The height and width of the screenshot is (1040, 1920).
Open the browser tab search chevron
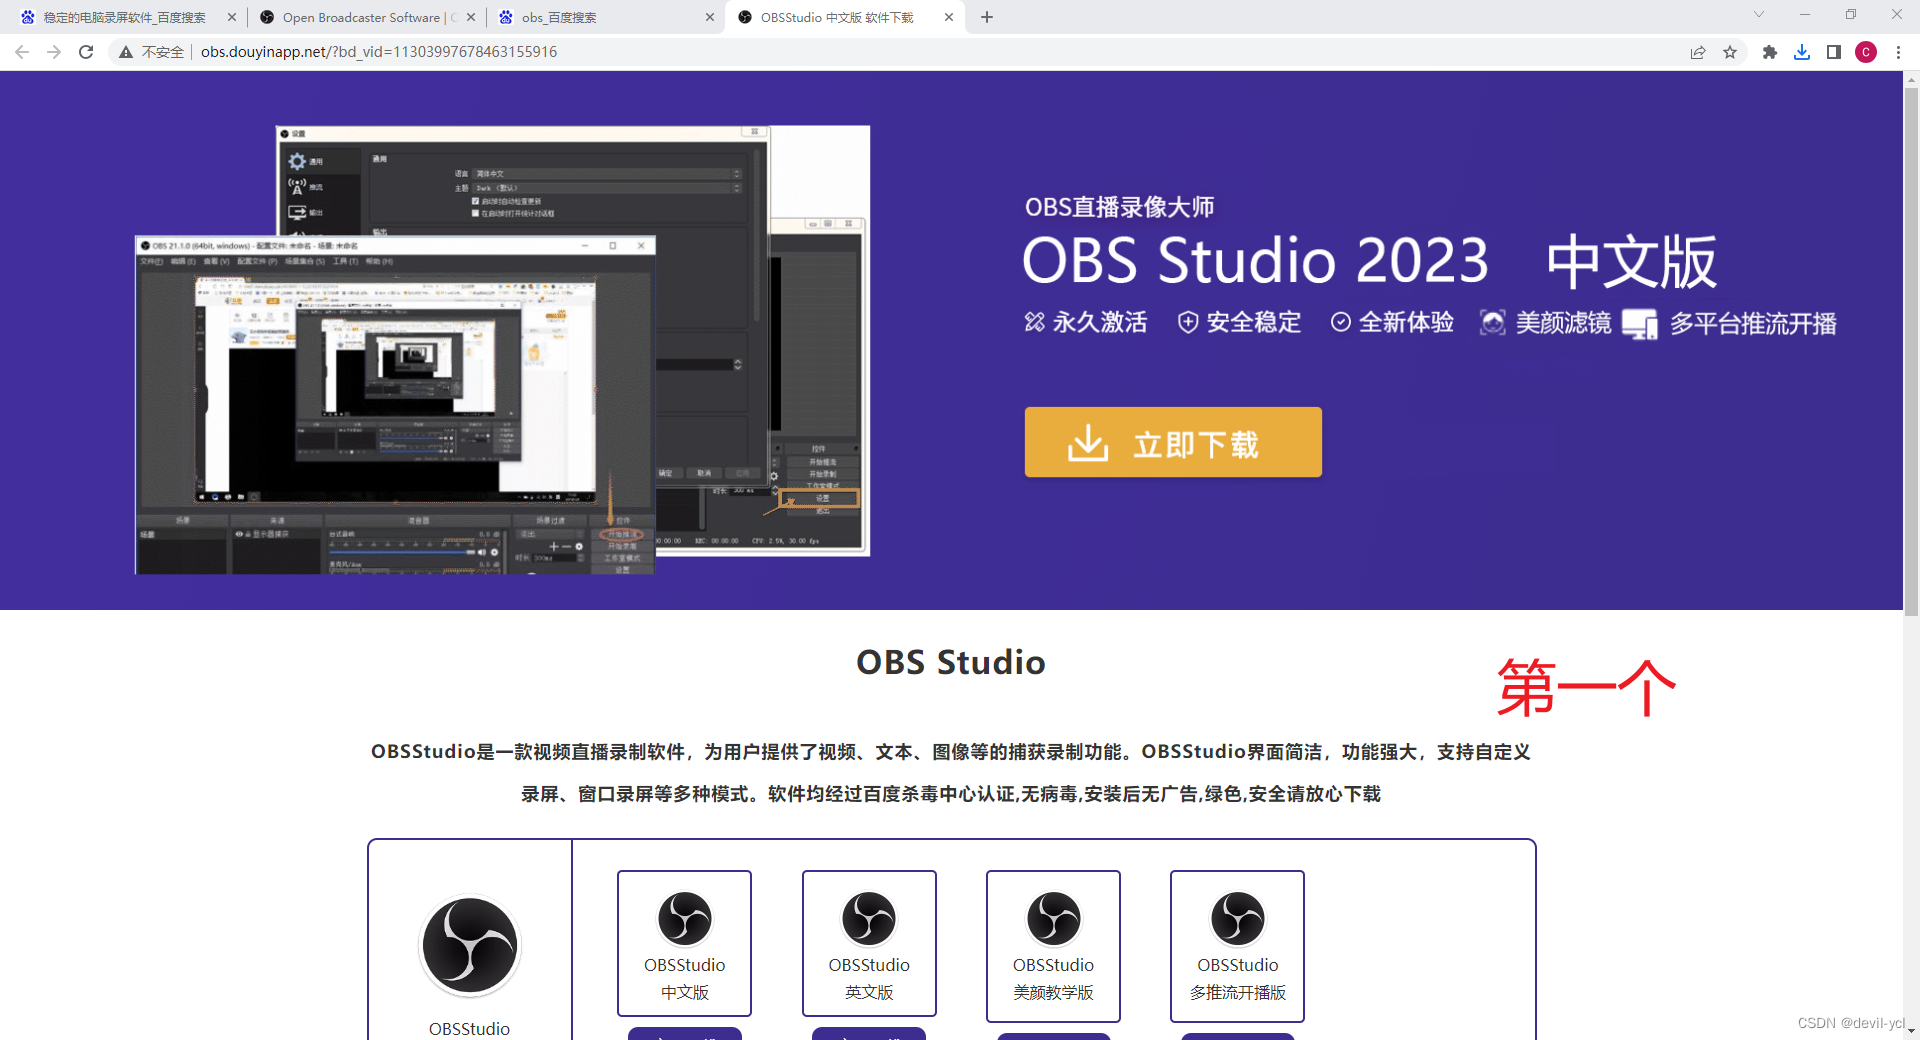[x=1758, y=16]
